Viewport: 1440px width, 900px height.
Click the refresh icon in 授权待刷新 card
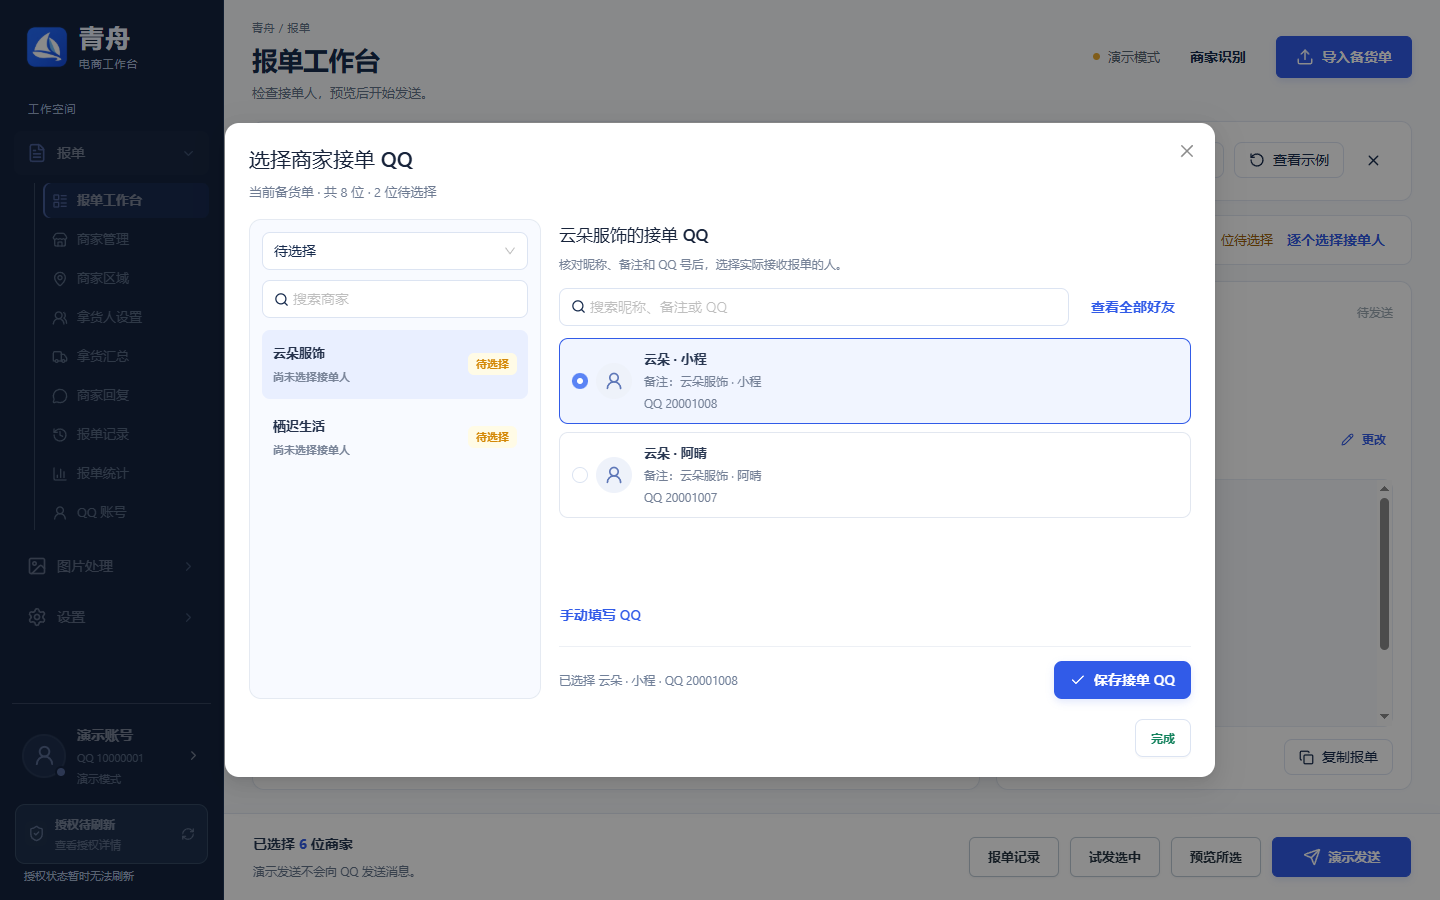point(188,834)
